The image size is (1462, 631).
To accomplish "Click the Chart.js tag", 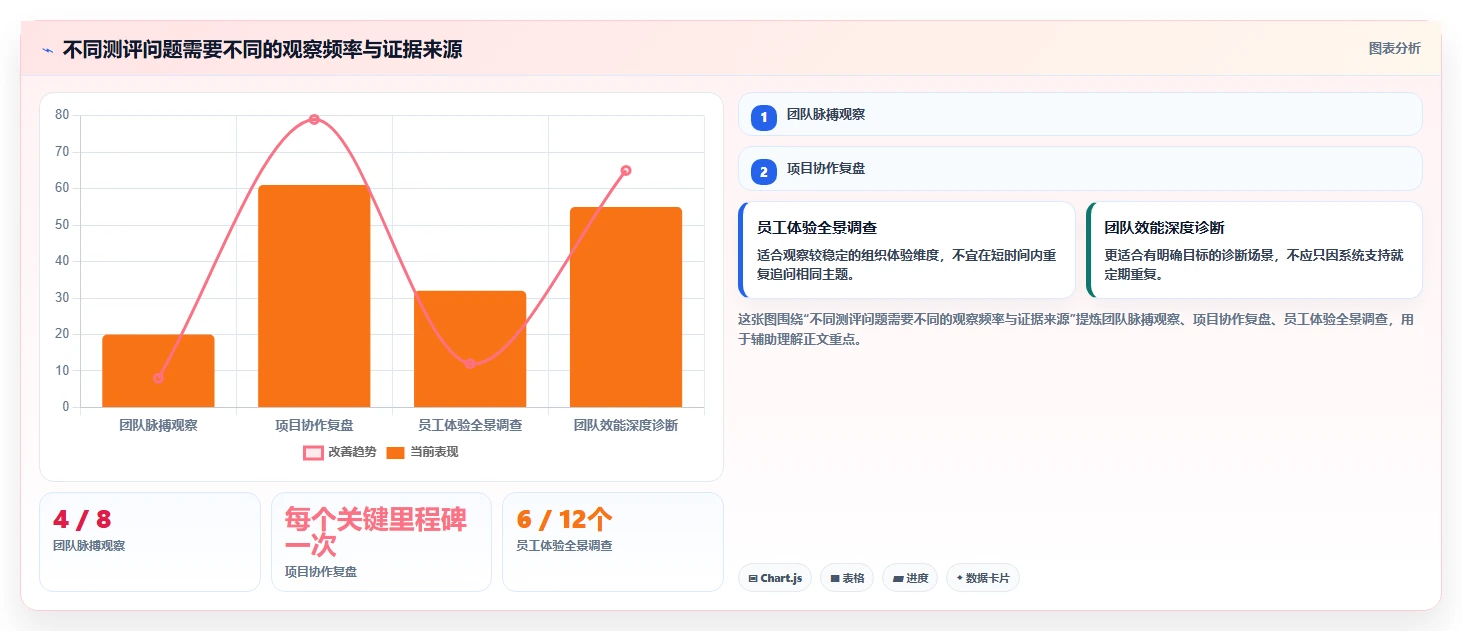I will (775, 578).
